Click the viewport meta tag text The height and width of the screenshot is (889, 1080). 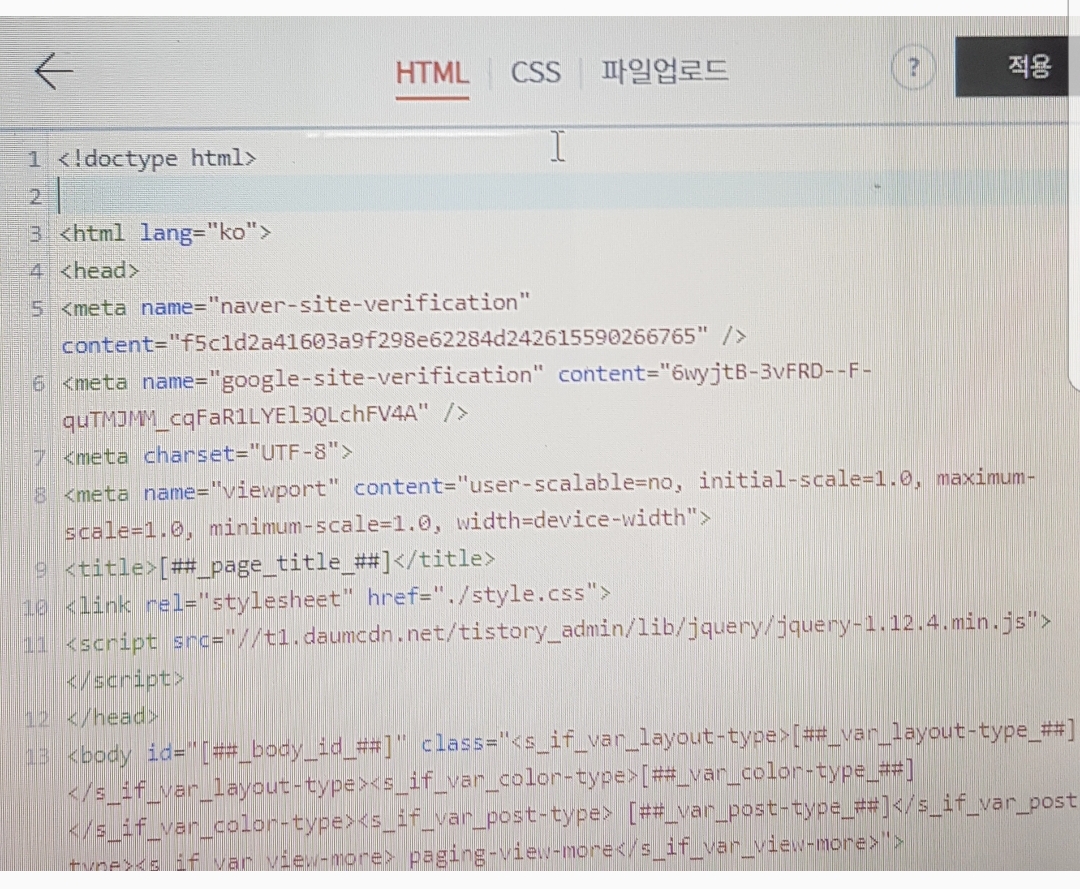(x=274, y=491)
